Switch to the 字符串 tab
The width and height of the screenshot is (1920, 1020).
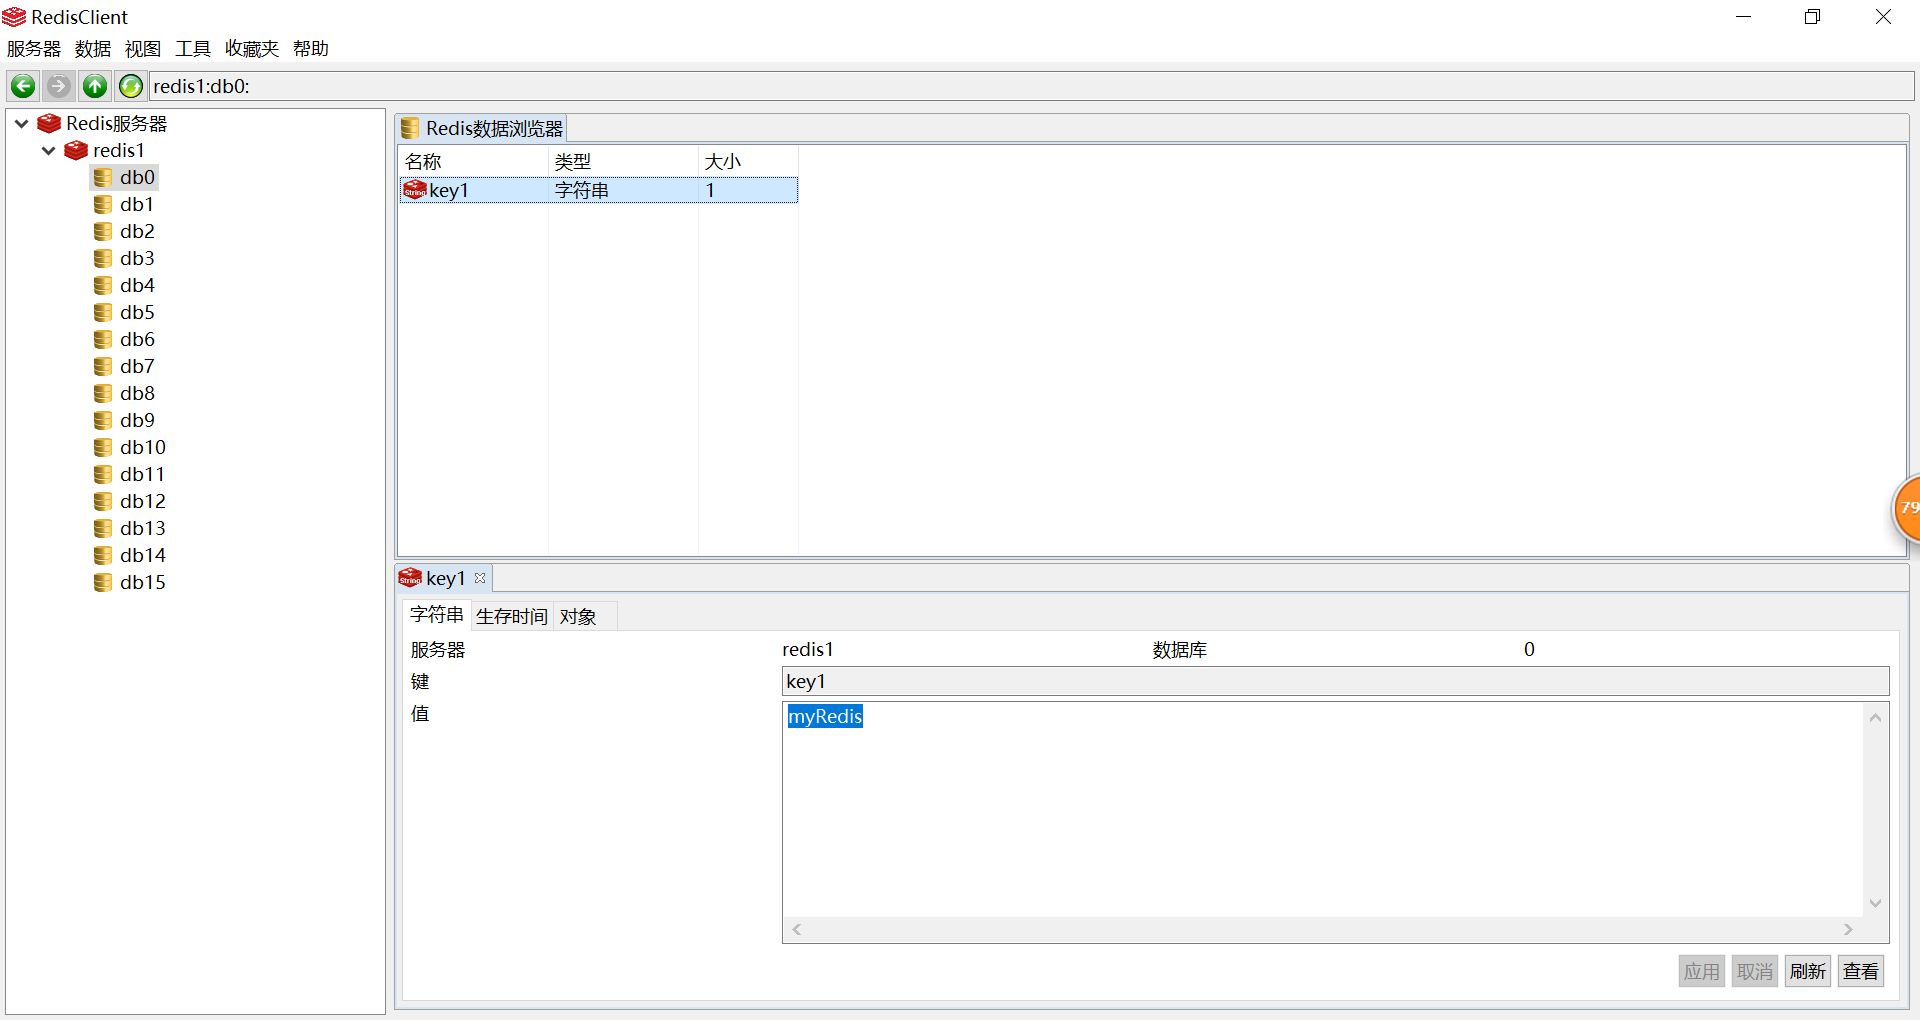point(436,615)
